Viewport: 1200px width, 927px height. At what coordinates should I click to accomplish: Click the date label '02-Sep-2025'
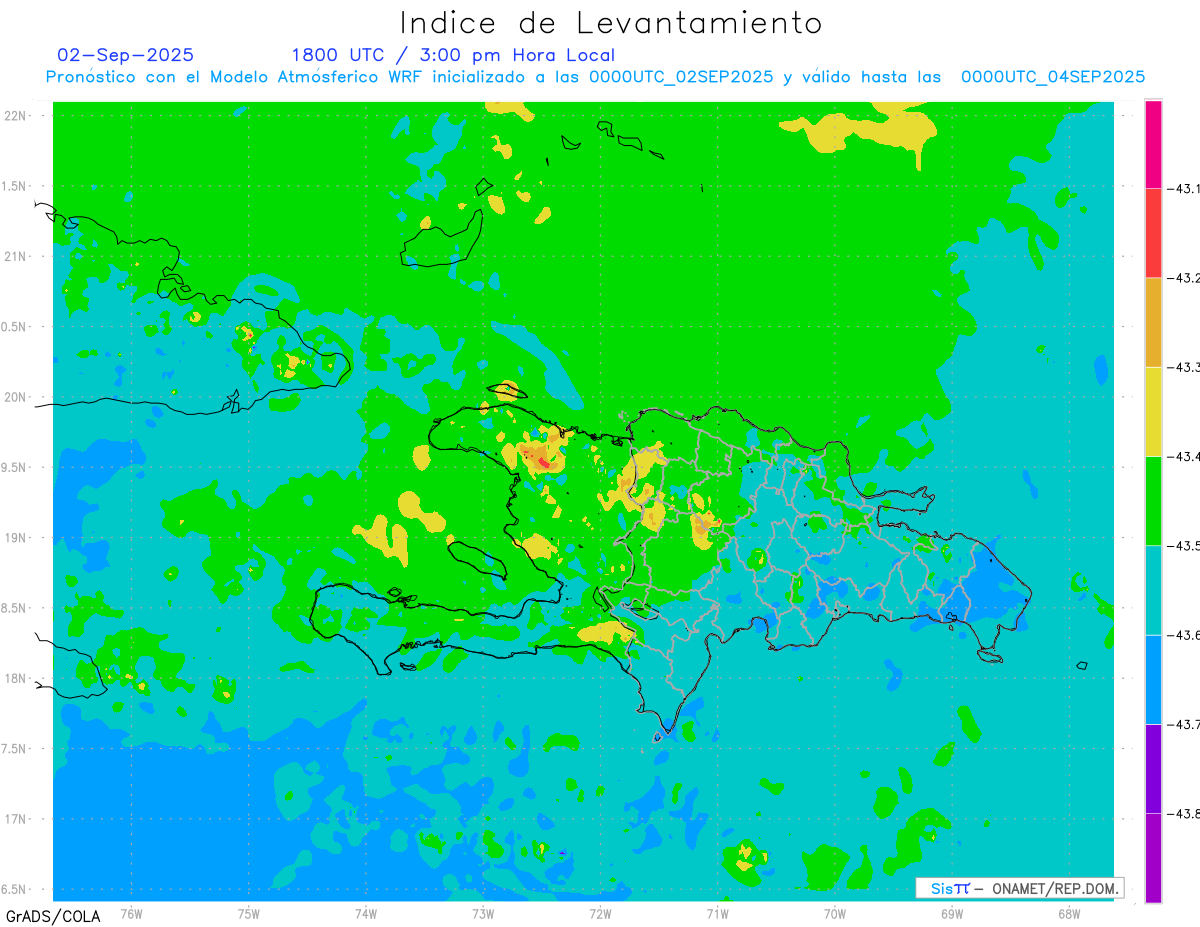click(126, 55)
